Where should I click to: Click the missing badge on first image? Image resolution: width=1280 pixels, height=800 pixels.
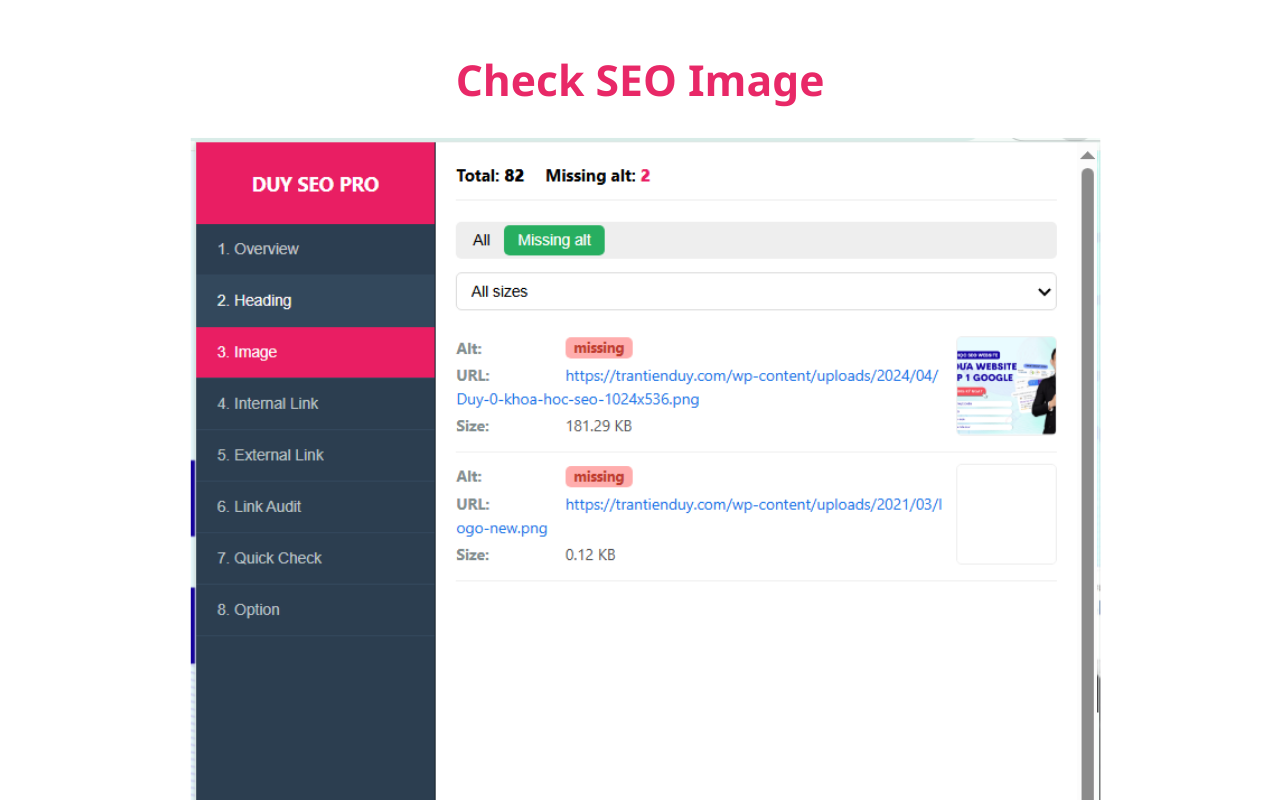coord(598,347)
